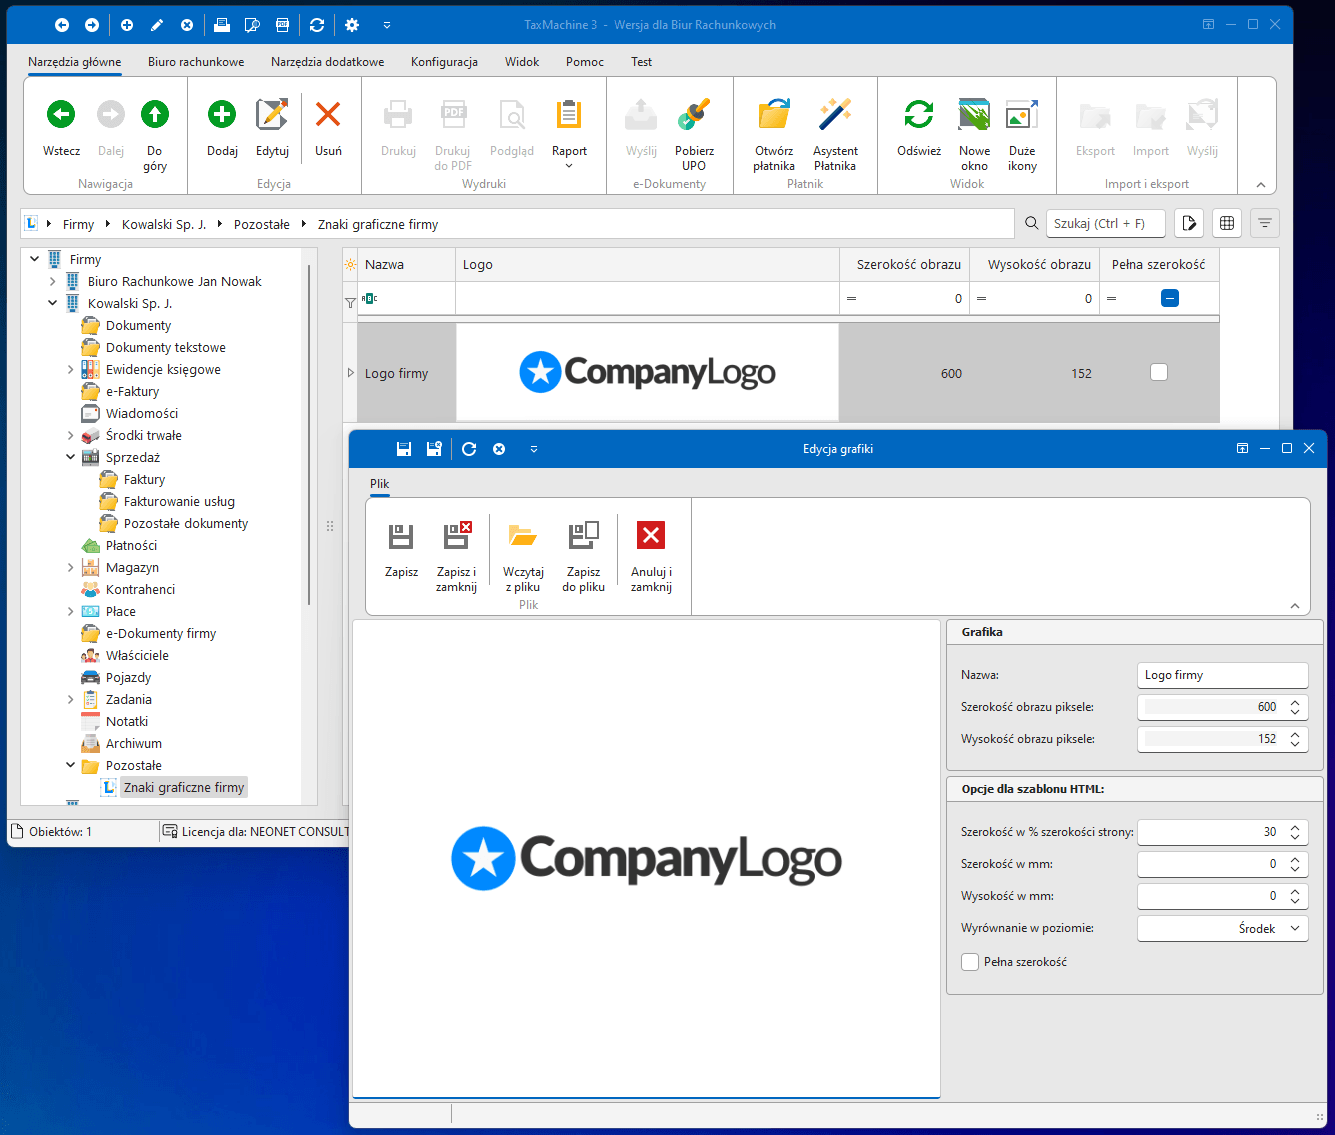Viewport: 1335px width, 1135px height.
Task: Click the Nazwa input field
Action: pos(1222,675)
